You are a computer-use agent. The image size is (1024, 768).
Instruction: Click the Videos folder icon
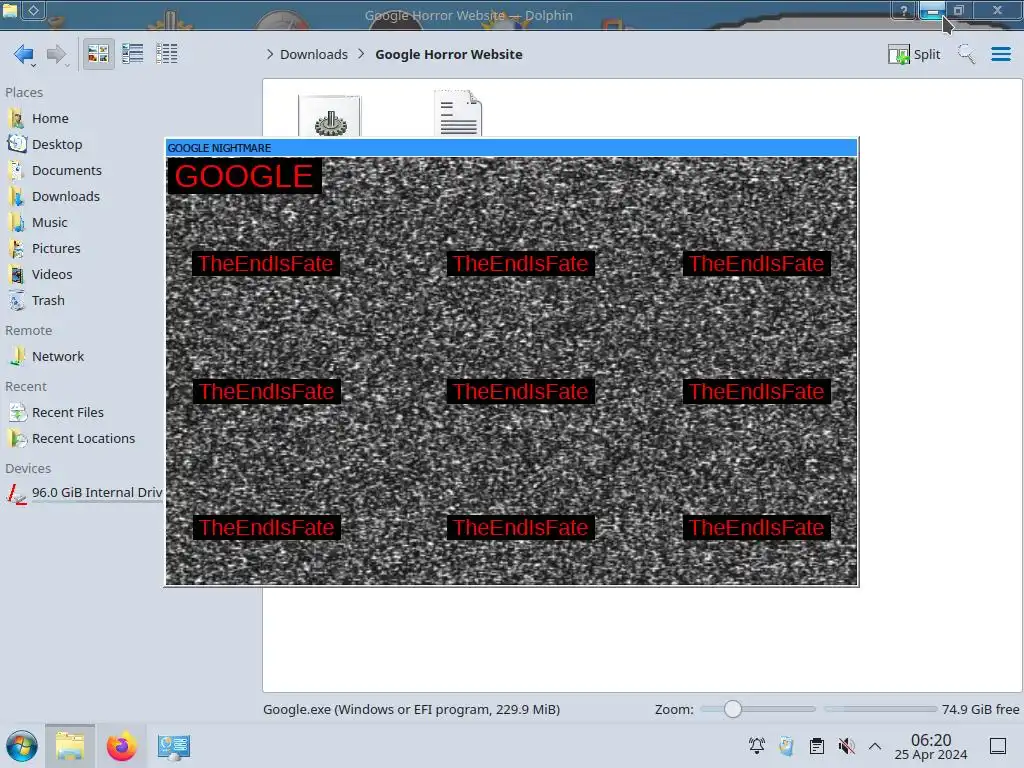16,275
